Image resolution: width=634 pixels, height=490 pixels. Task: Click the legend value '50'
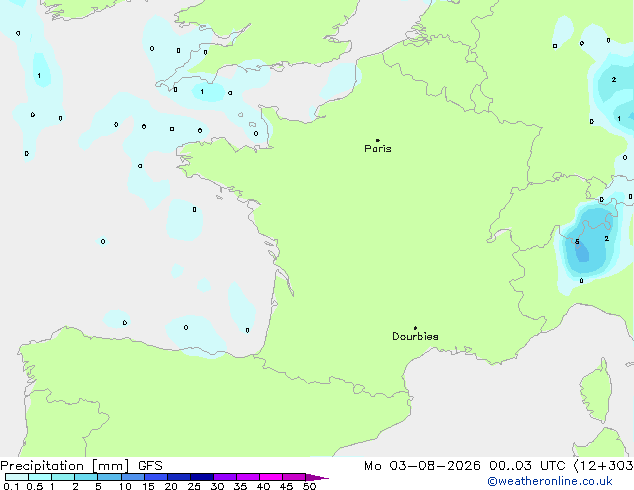click(309, 486)
